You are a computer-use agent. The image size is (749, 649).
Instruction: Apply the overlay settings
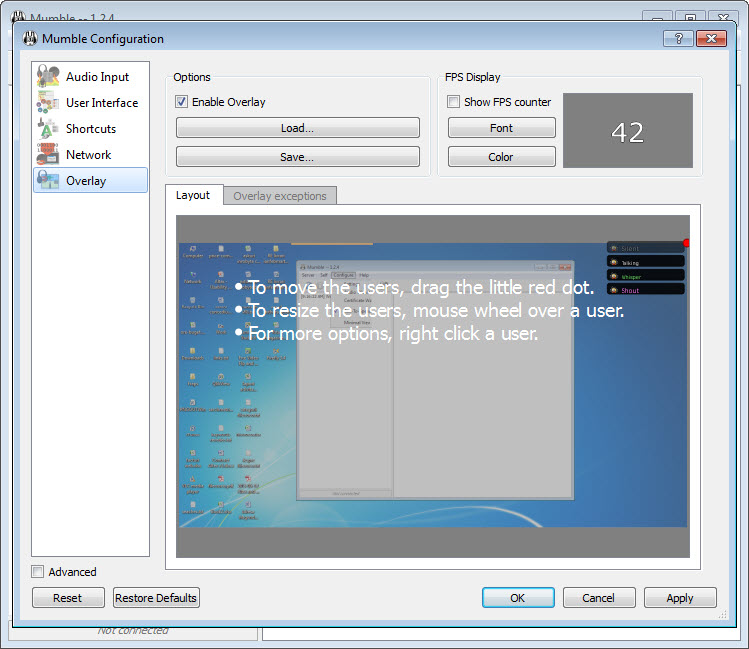(x=680, y=598)
